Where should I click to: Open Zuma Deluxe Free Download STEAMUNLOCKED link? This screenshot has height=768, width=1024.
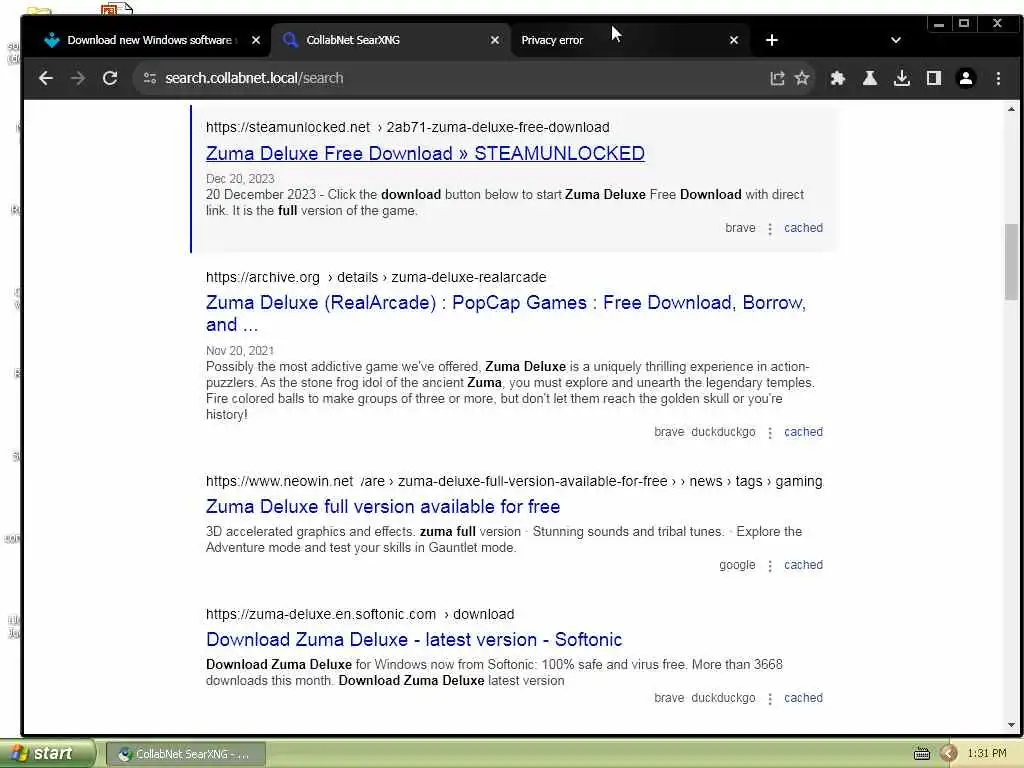tap(425, 153)
